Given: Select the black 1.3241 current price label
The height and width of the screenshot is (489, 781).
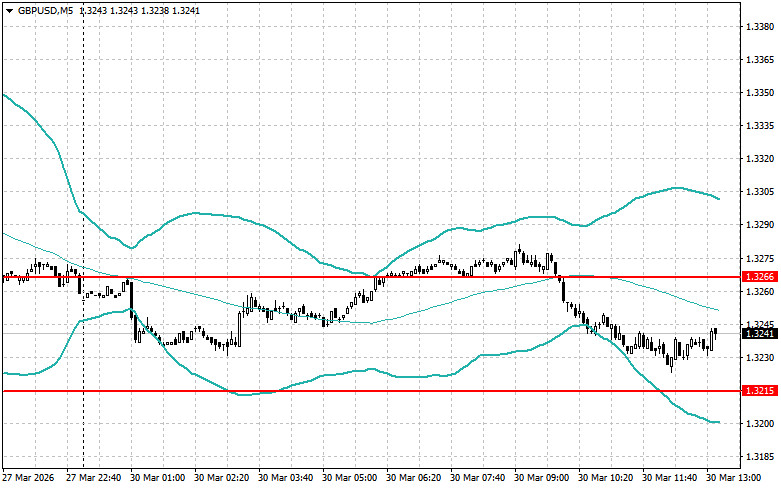Looking at the screenshot, I should pos(759,334).
